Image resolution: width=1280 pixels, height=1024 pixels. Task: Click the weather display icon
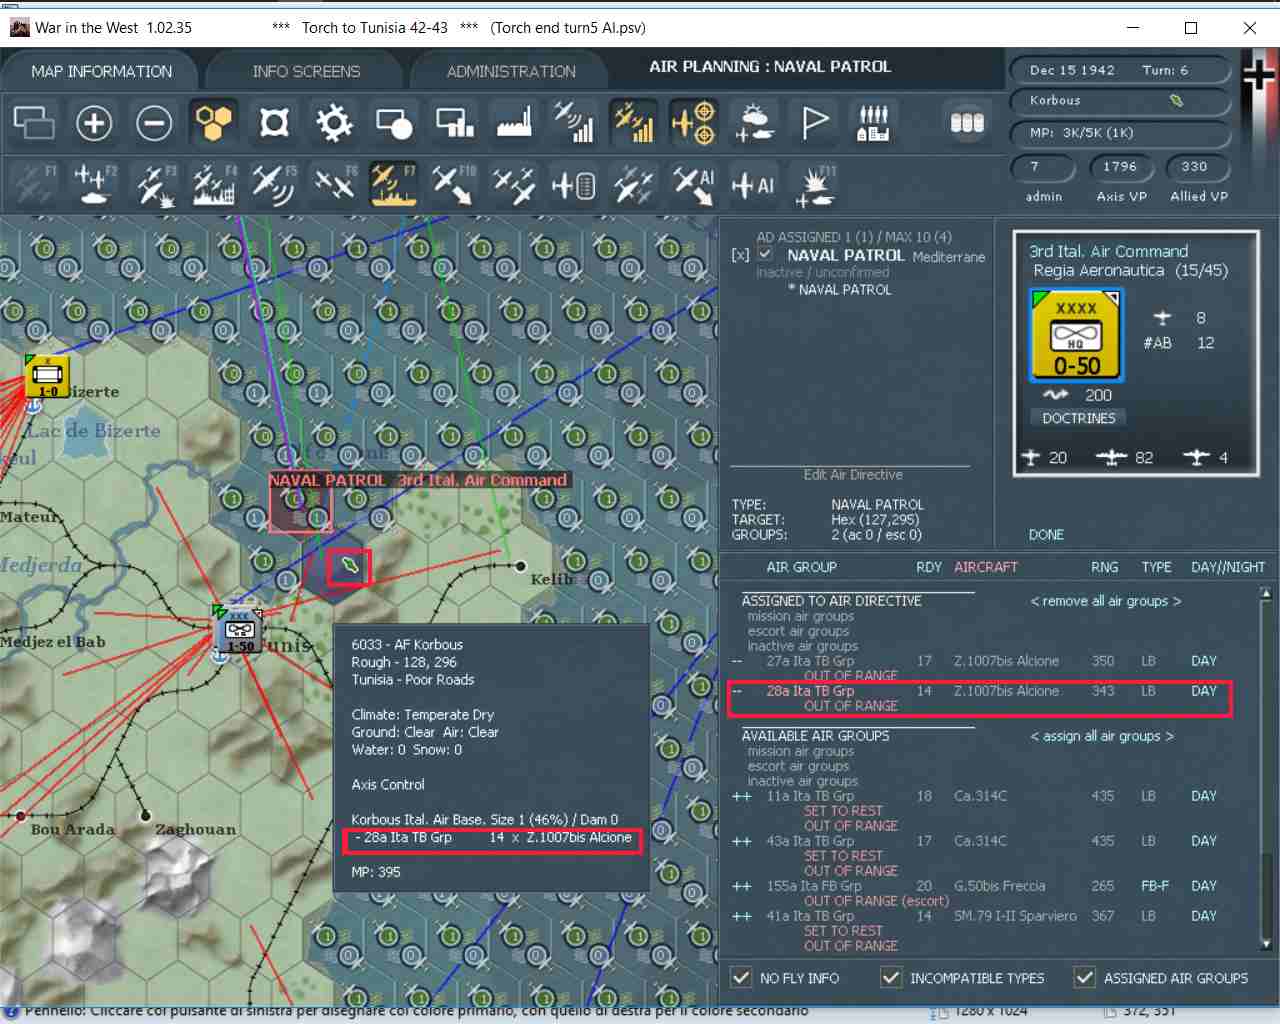(754, 123)
